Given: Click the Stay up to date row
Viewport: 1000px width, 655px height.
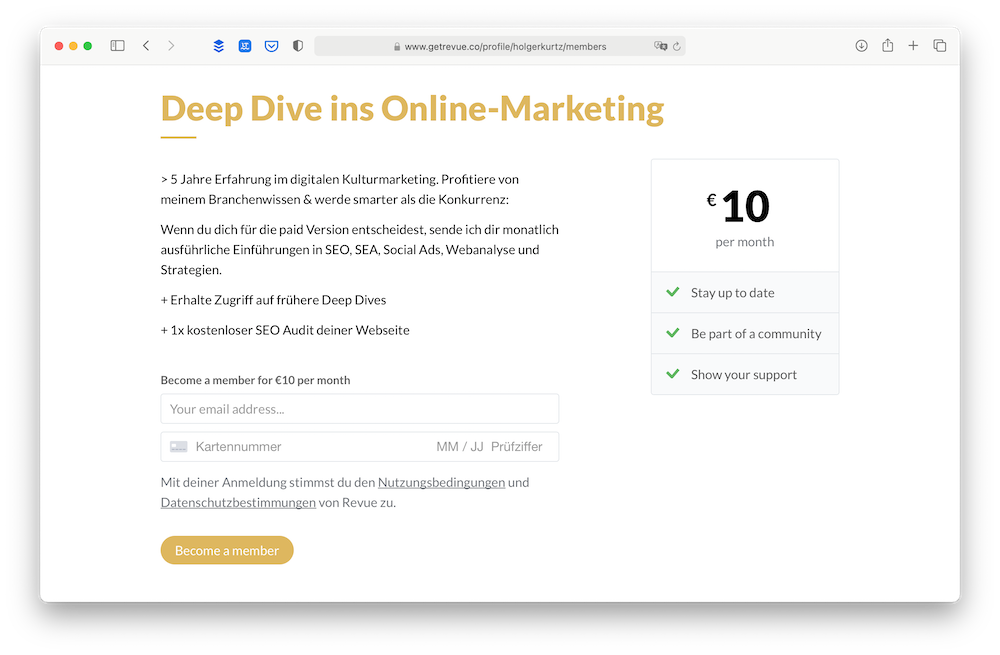Looking at the screenshot, I should click(x=745, y=293).
